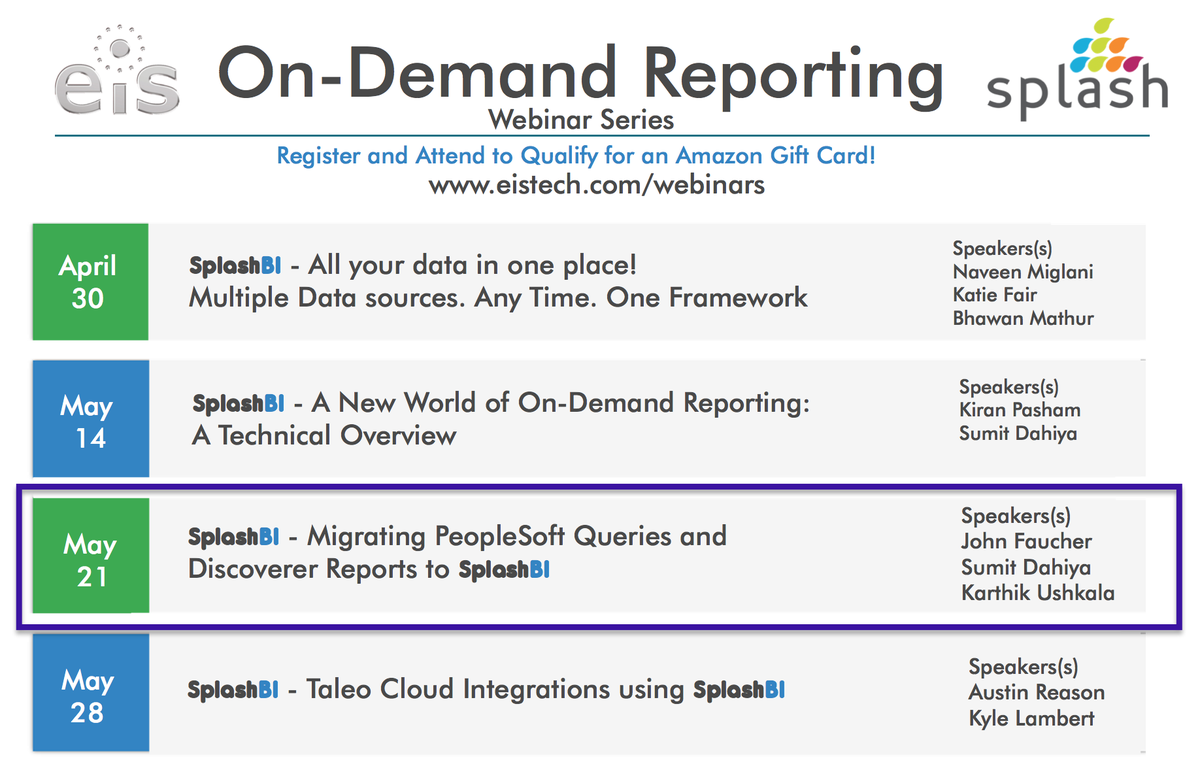Select 'A New World of On-Demand Reporting' title
Image resolution: width=1200 pixels, height=770 pixels.
[x=560, y=403]
